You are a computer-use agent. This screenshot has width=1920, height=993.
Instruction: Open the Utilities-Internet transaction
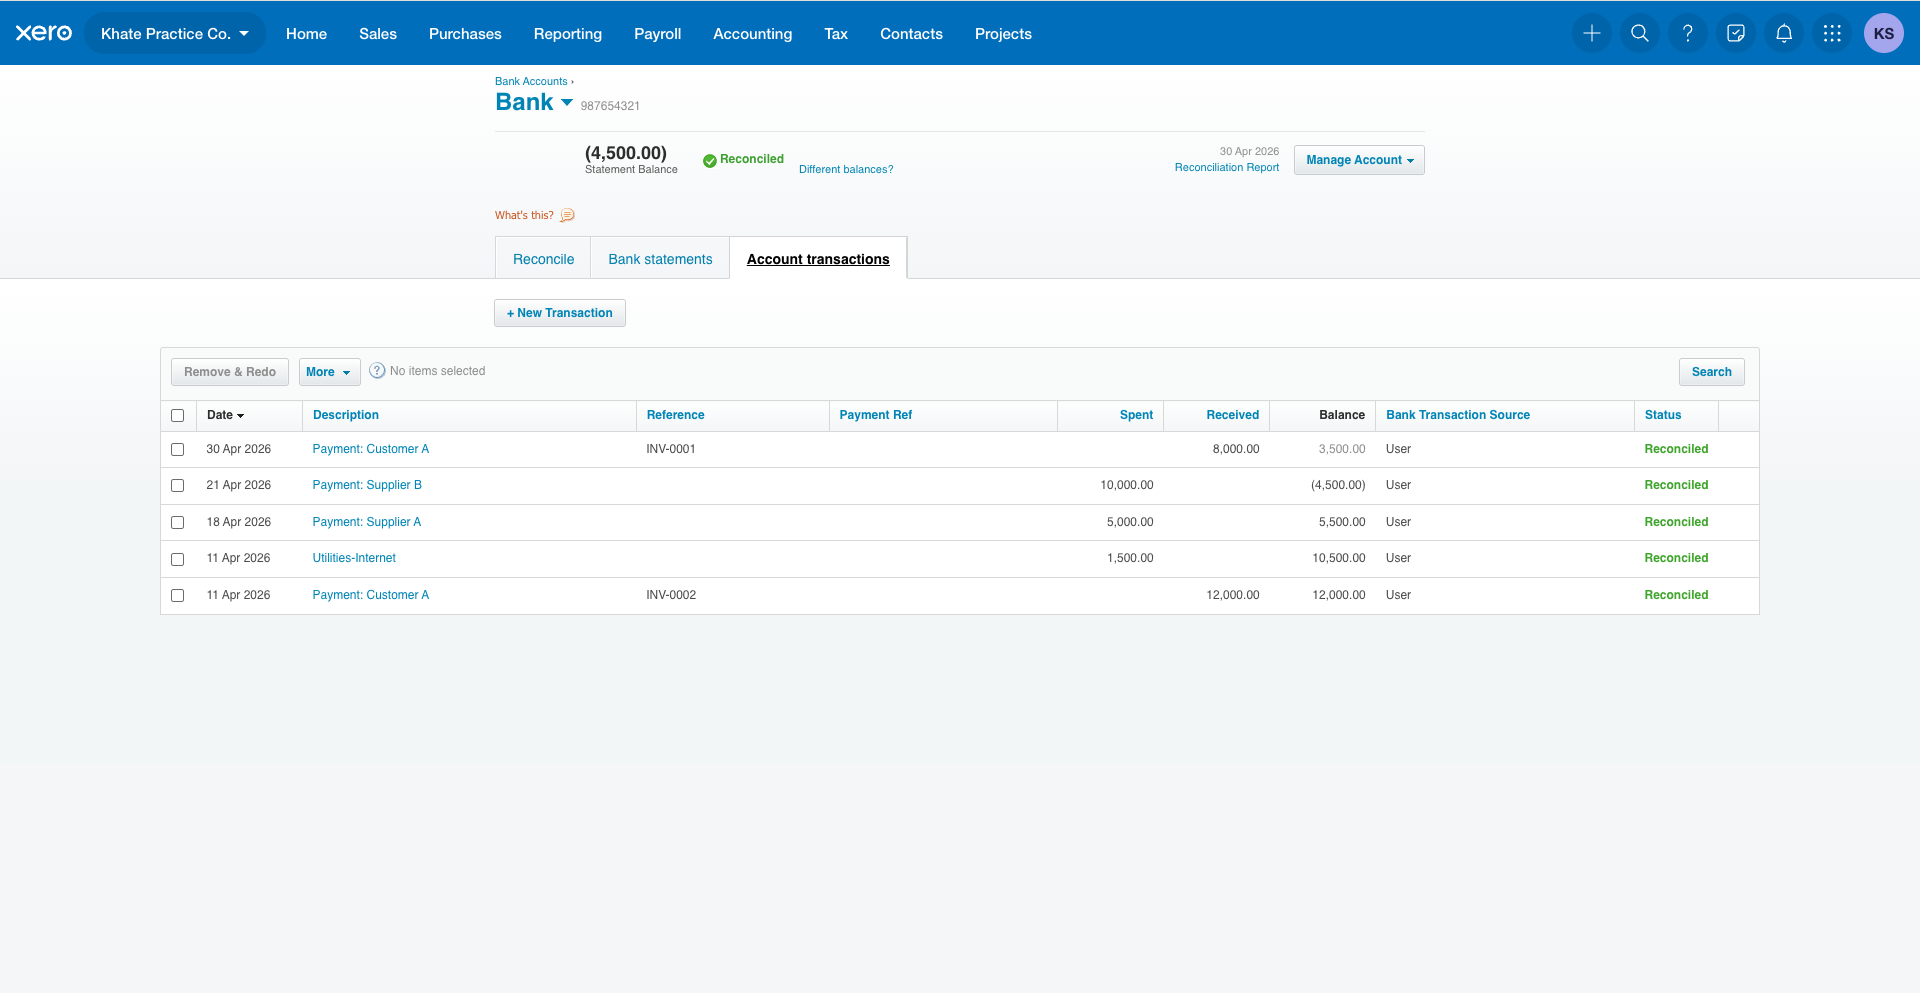click(x=354, y=558)
